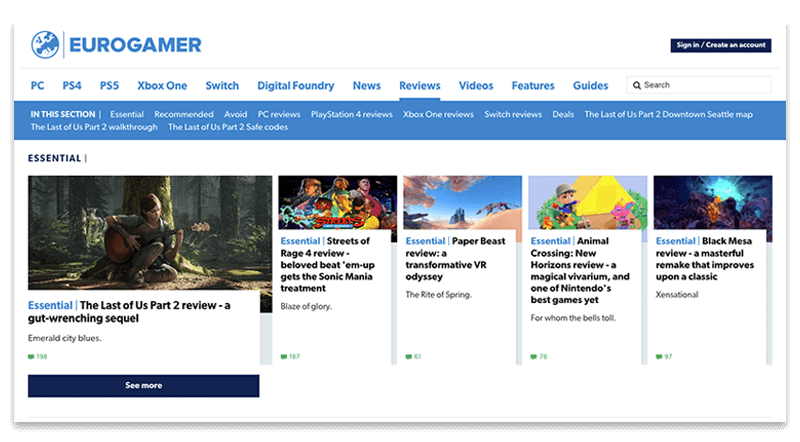
Task: Open the Xbox One reviews link
Action: tap(438, 114)
